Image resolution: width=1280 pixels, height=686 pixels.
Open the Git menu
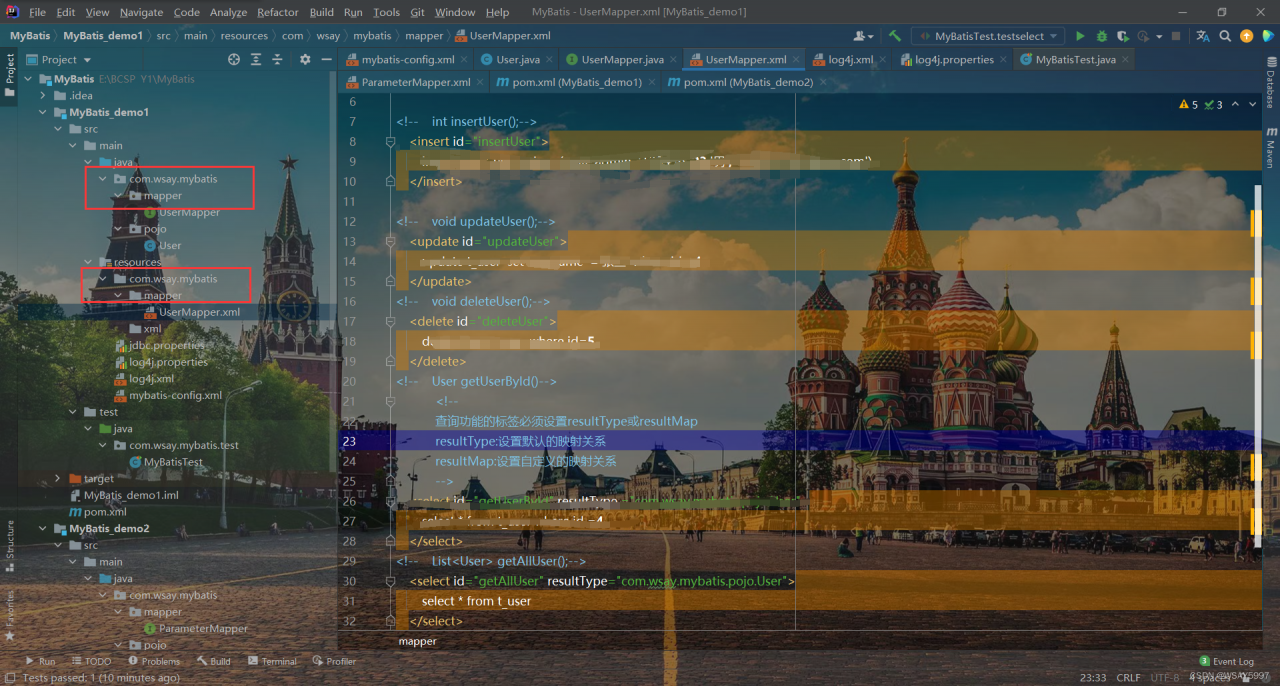(x=417, y=12)
